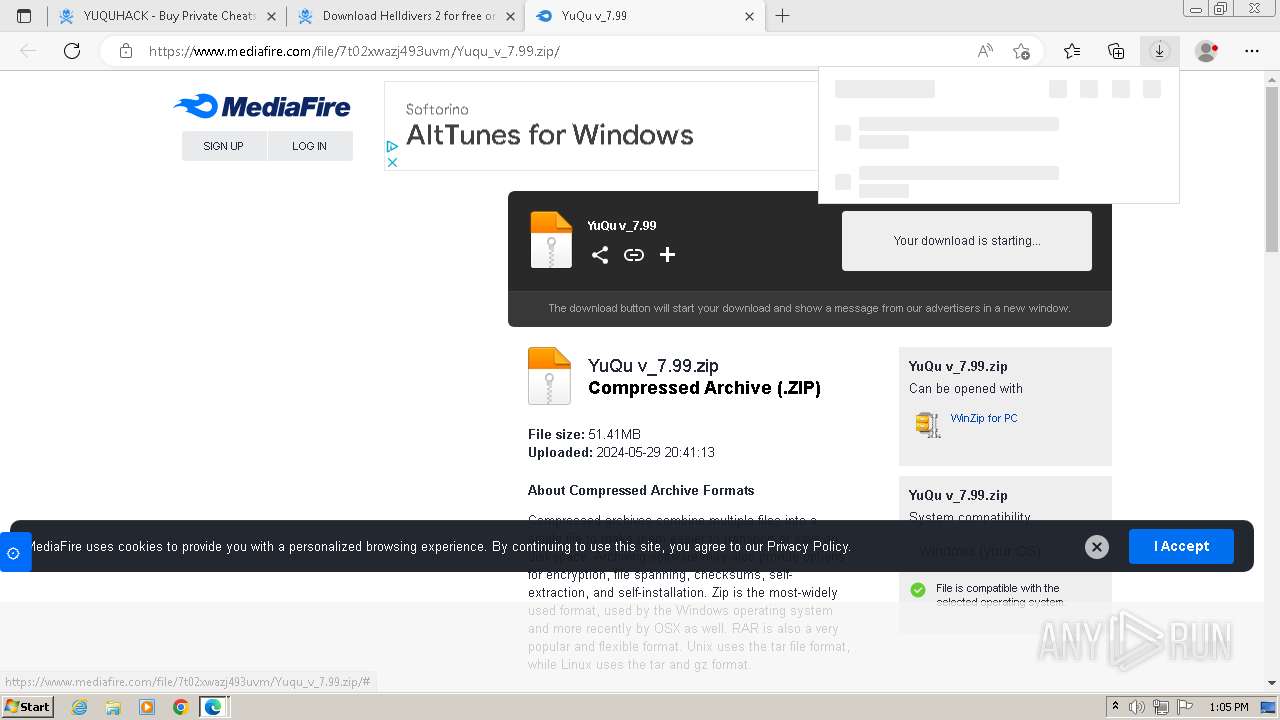
Task: Go back to previous page
Action: [x=28, y=51]
